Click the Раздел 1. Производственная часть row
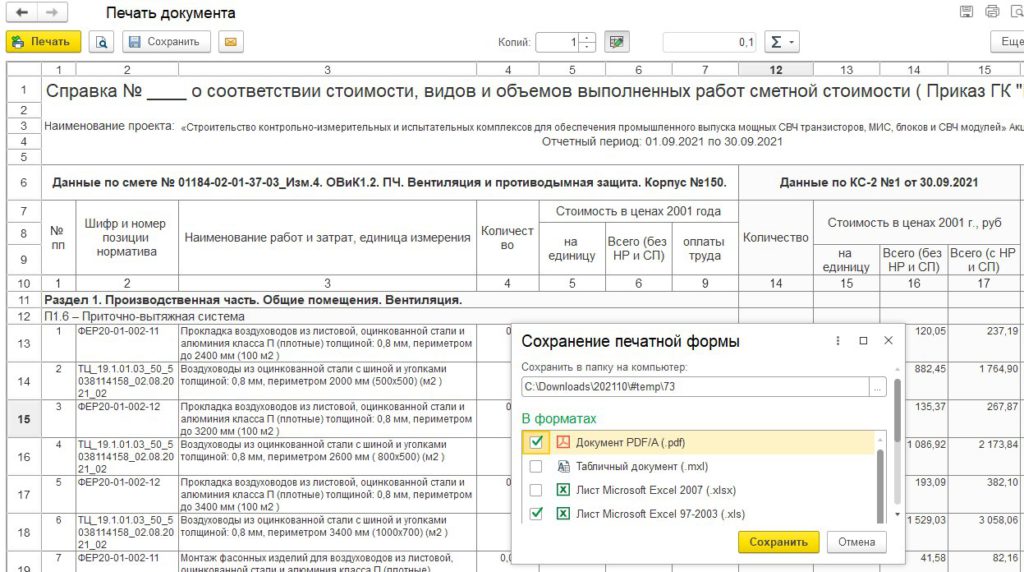 click(x=390, y=300)
